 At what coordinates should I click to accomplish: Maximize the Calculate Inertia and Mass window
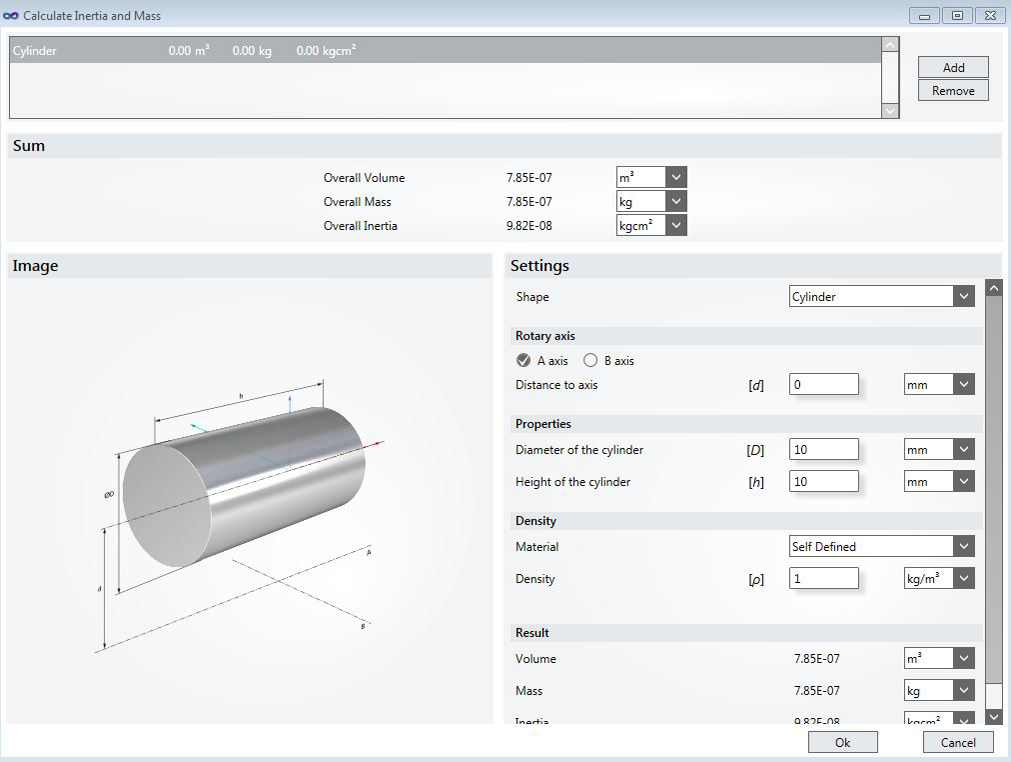point(957,15)
